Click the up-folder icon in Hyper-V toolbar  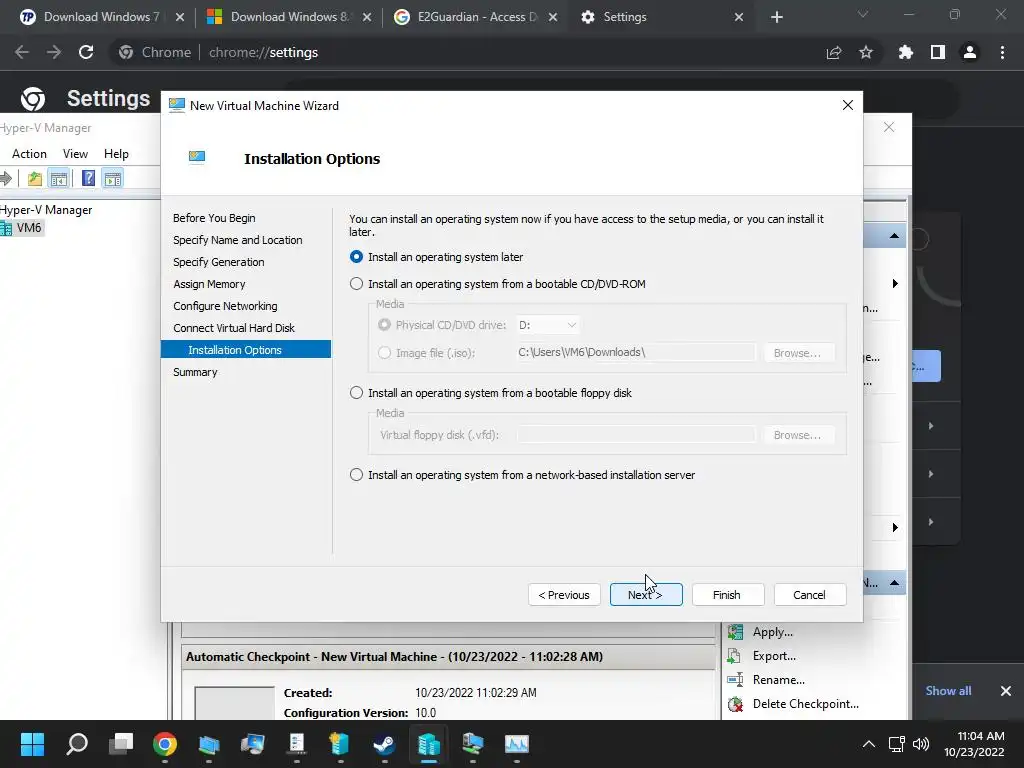pyautogui.click(x=35, y=178)
